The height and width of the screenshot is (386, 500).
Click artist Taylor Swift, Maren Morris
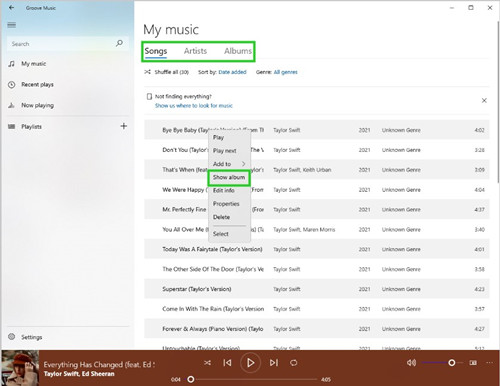[x=304, y=229]
